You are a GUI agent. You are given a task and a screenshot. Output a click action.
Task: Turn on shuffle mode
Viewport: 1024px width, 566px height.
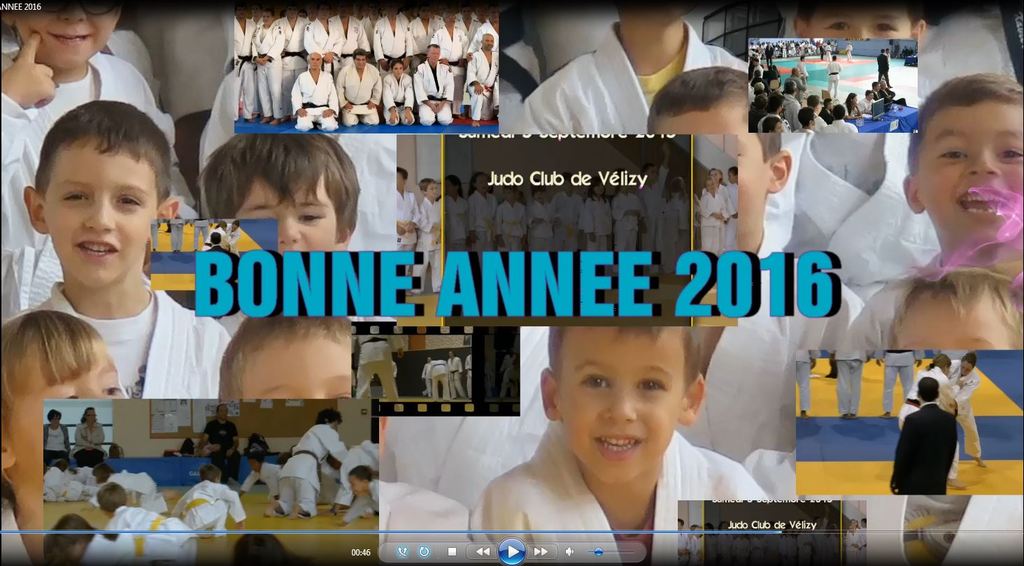[x=402, y=551]
